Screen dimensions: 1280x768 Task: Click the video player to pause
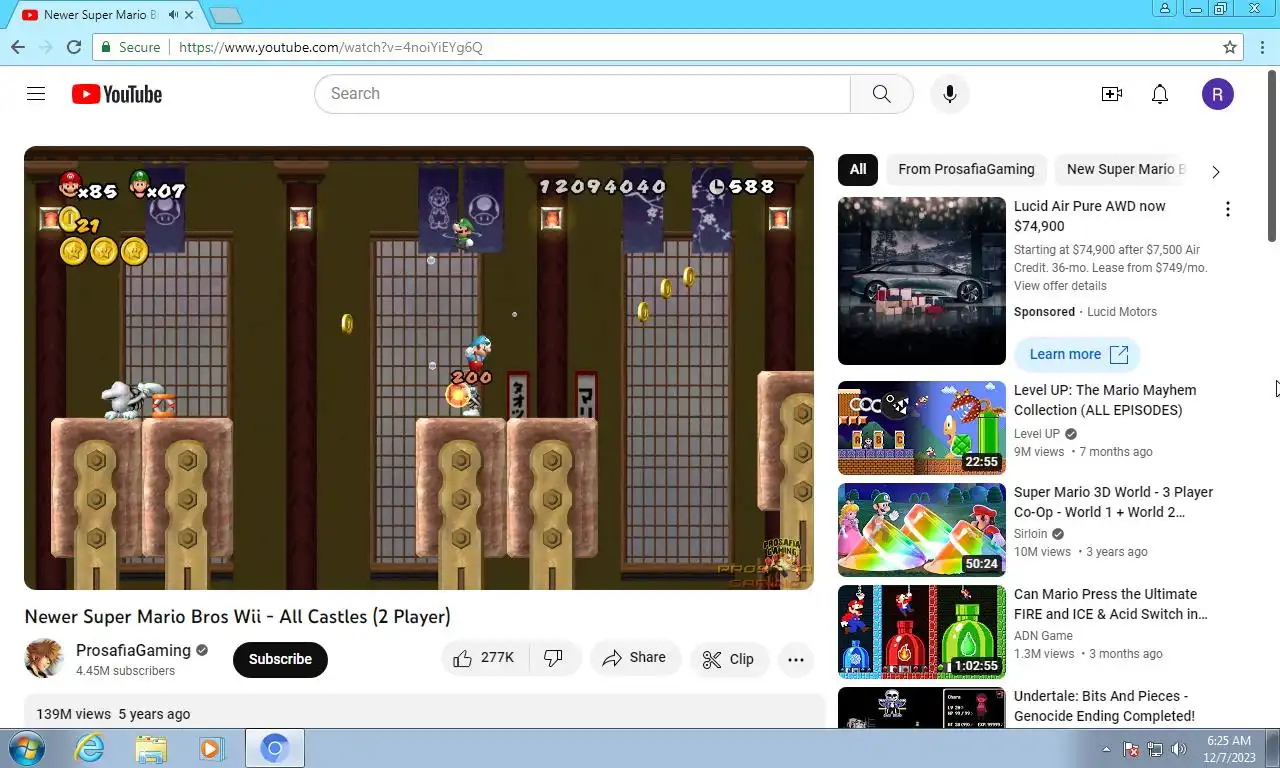(x=419, y=368)
